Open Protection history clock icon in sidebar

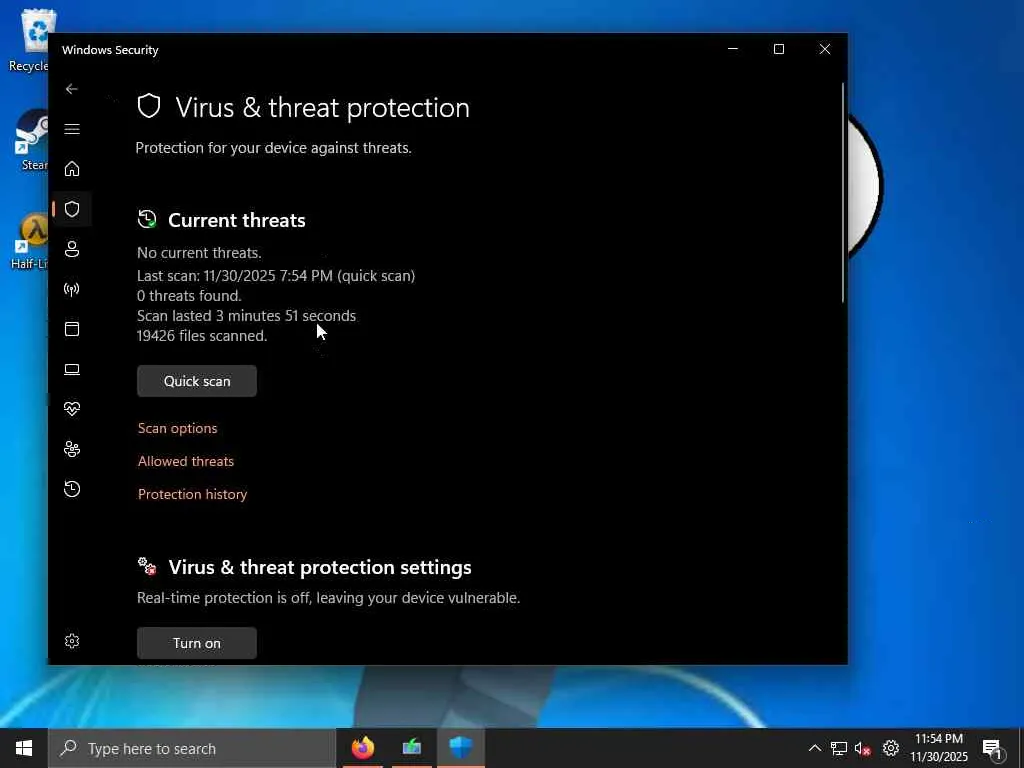72,489
